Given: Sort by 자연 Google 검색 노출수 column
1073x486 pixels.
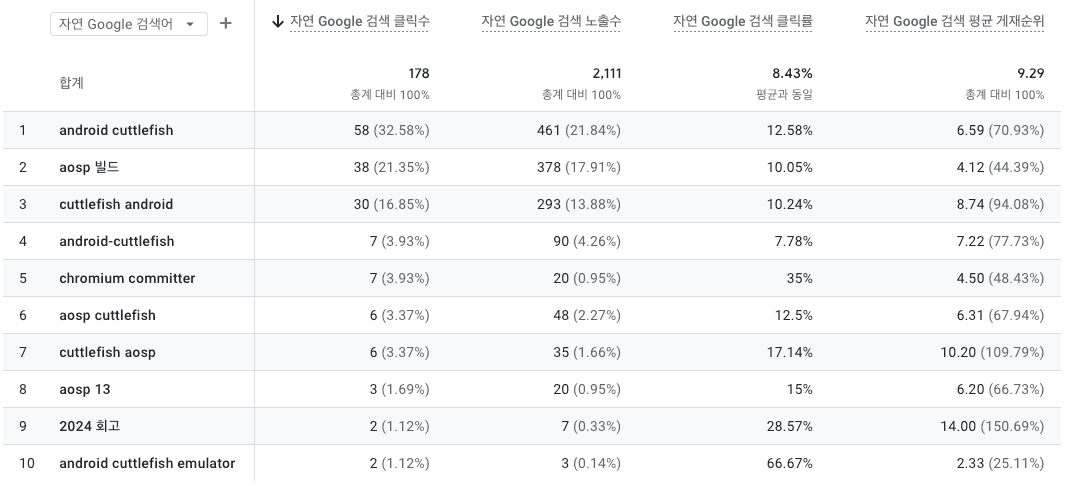Looking at the screenshot, I should coord(550,22).
